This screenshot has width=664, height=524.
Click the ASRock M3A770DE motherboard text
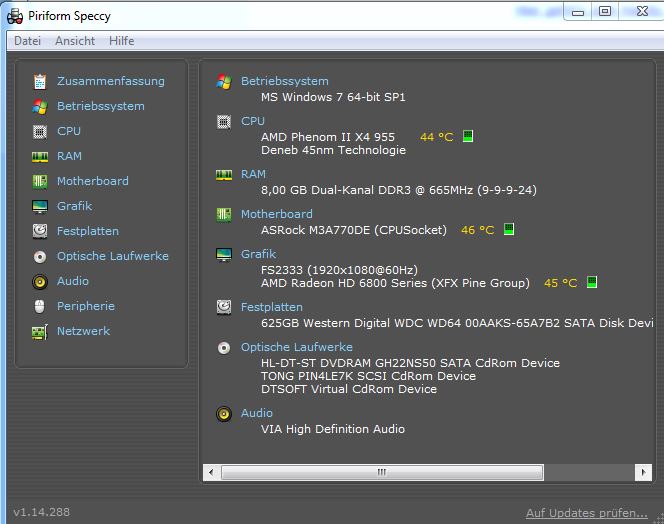[354, 230]
